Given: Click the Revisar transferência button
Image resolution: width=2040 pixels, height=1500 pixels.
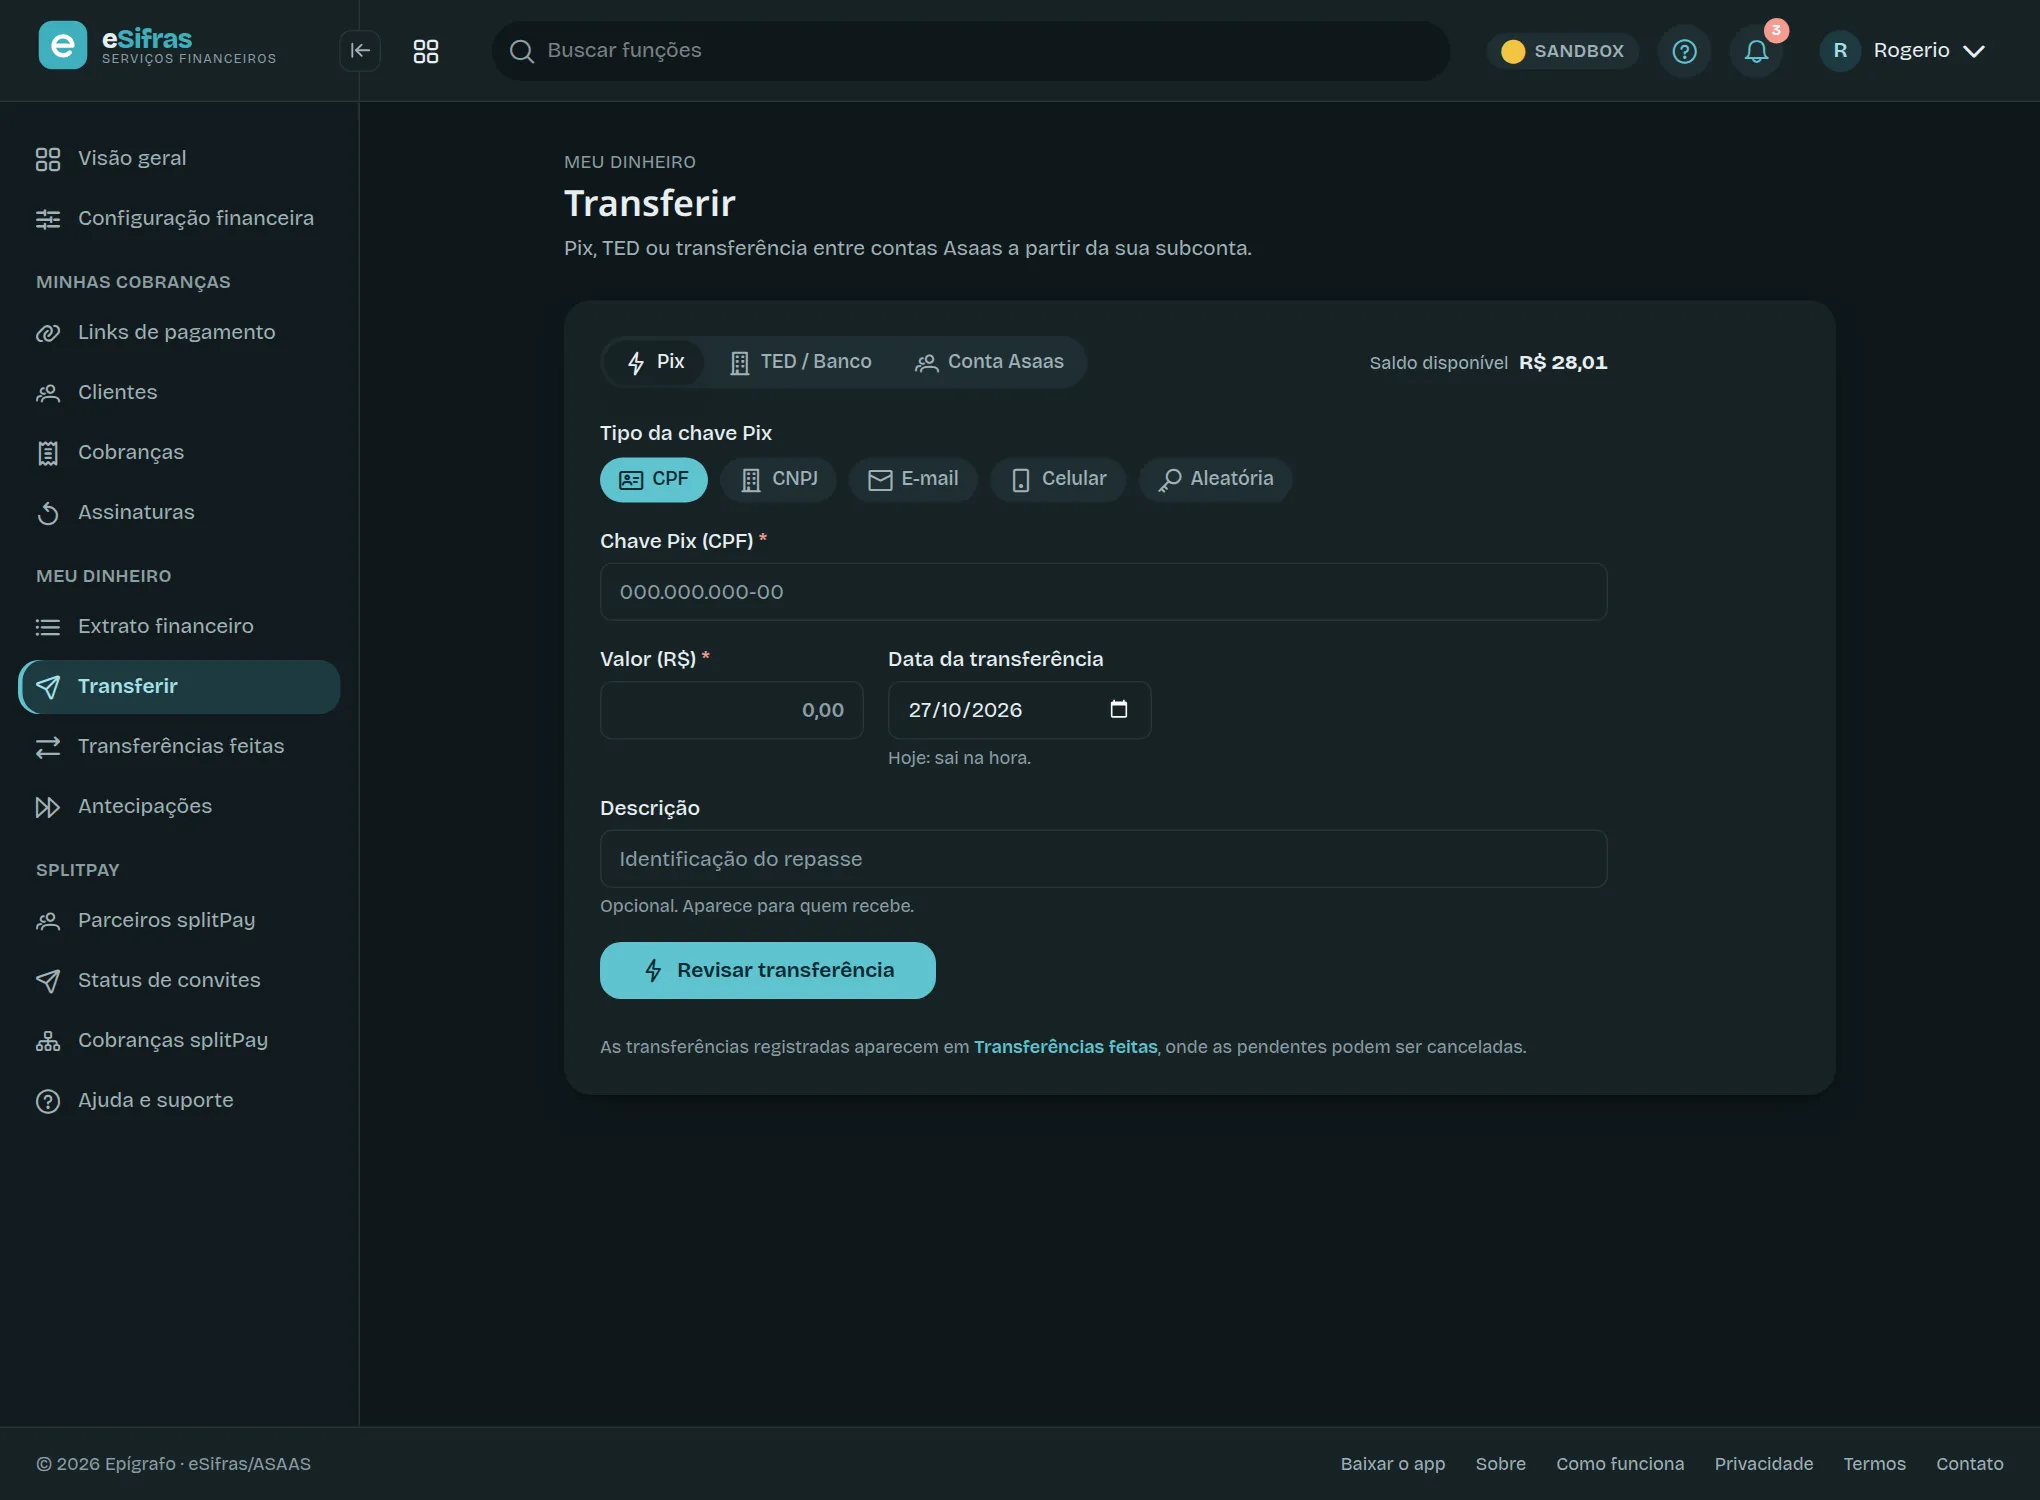Looking at the screenshot, I should [x=768, y=970].
